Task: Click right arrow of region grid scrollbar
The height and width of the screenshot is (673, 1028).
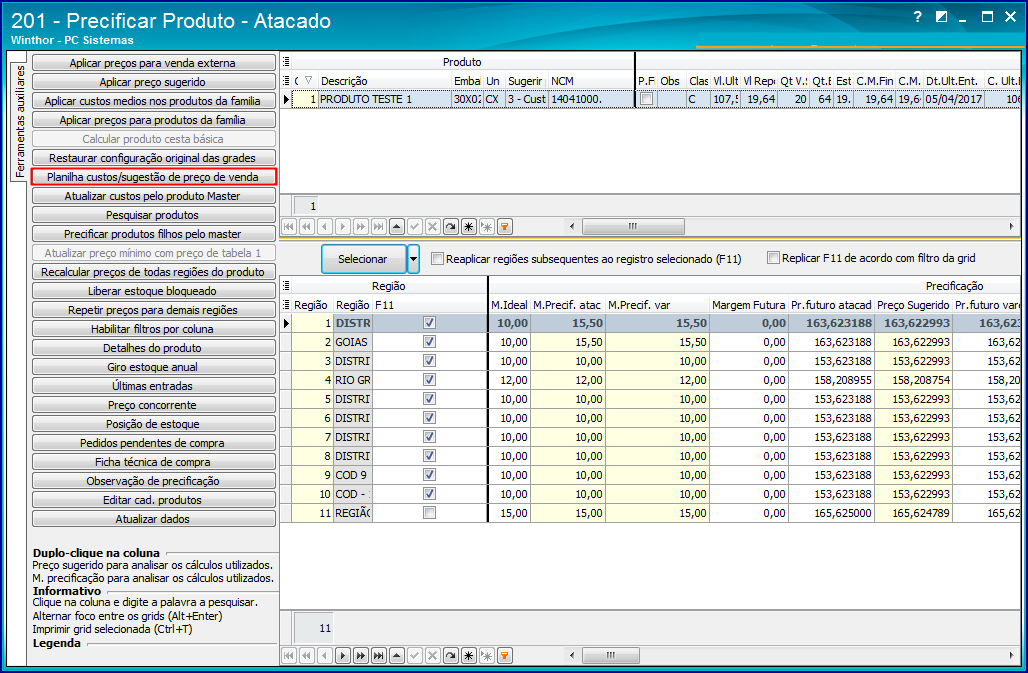Action: 1011,655
